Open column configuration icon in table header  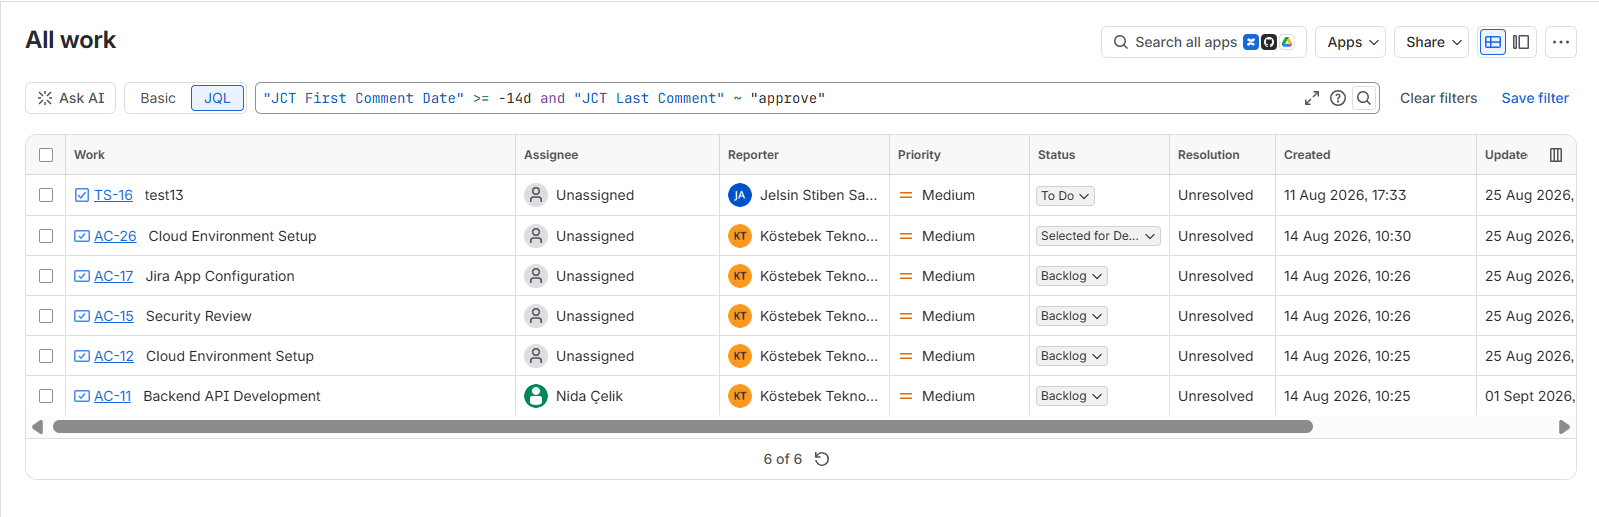pyautogui.click(x=1556, y=155)
